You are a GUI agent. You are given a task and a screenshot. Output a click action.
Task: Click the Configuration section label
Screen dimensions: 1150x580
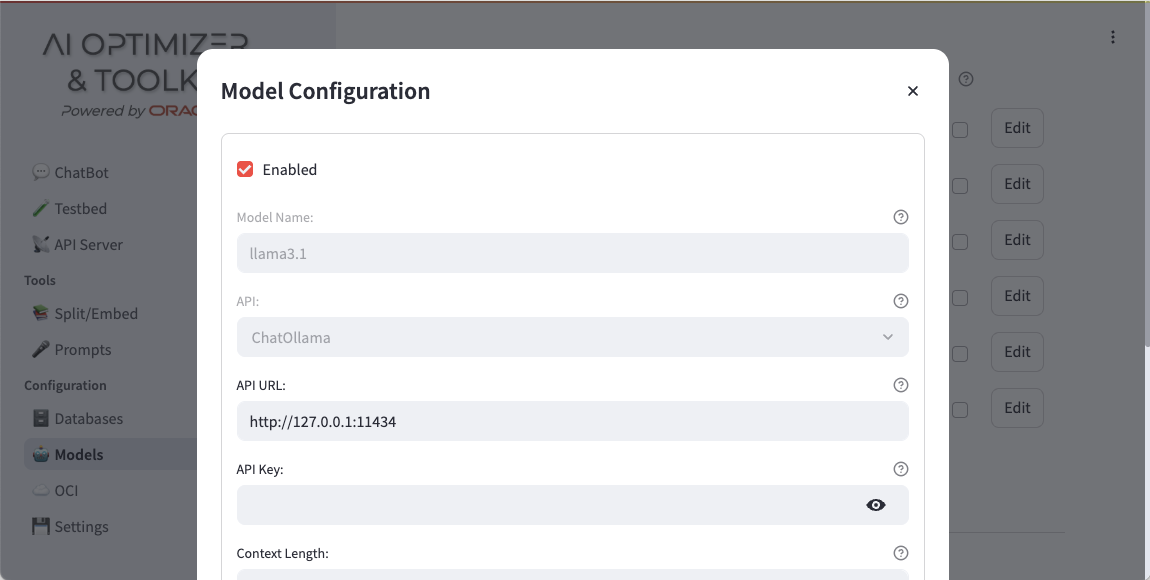click(x=65, y=386)
